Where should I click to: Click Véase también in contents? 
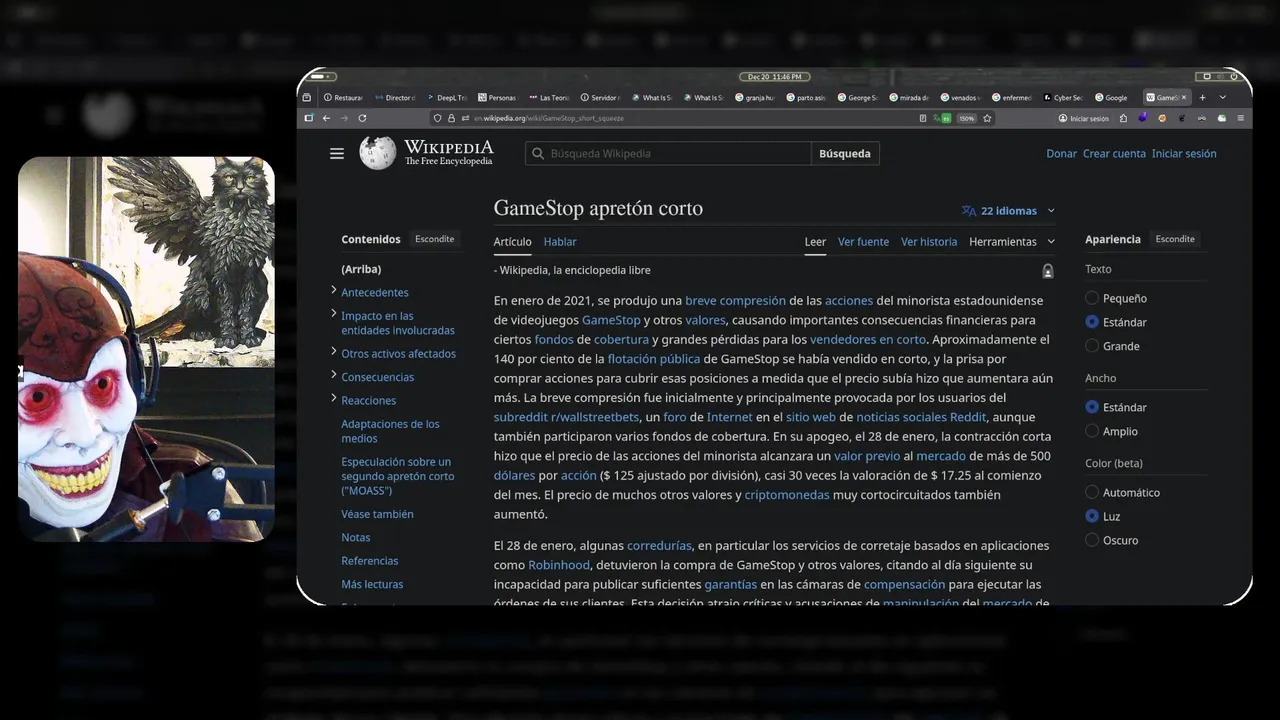[377, 514]
